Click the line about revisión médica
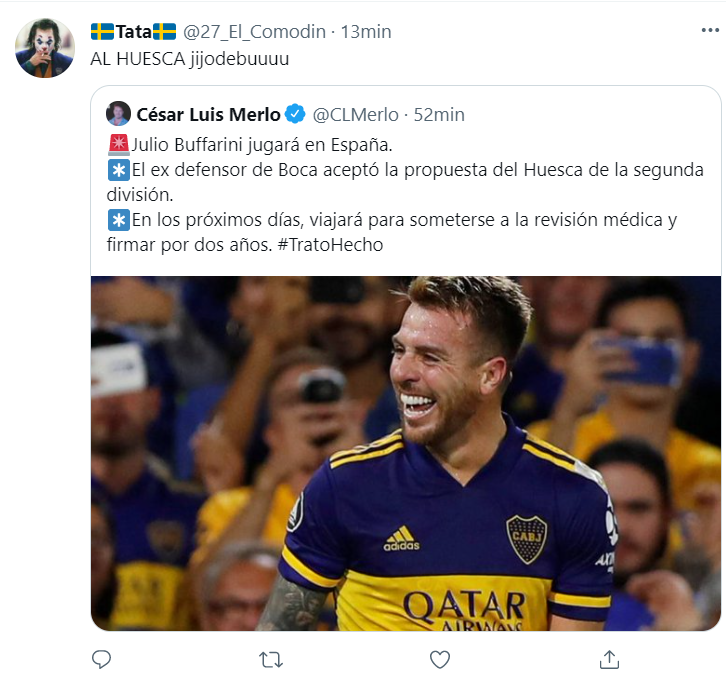Image resolution: width=726 pixels, height=684 pixels. 404,220
